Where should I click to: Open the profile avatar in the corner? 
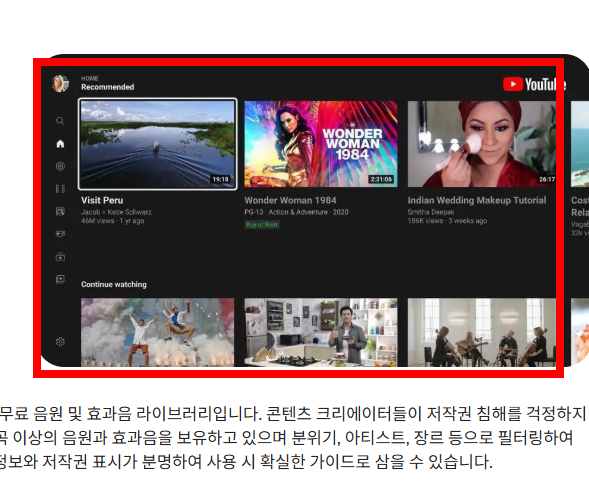coord(60,83)
